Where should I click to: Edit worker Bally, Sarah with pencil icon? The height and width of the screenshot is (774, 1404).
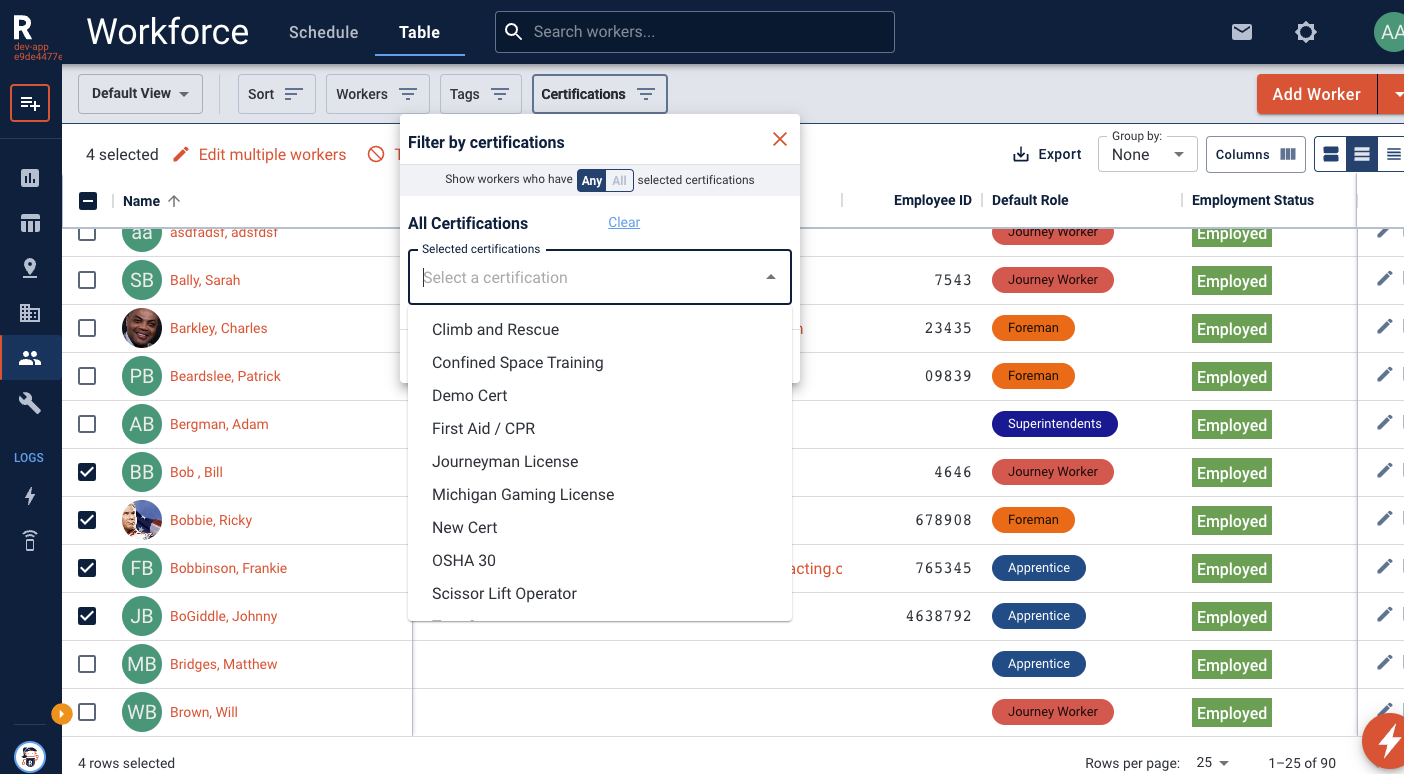click(1384, 279)
